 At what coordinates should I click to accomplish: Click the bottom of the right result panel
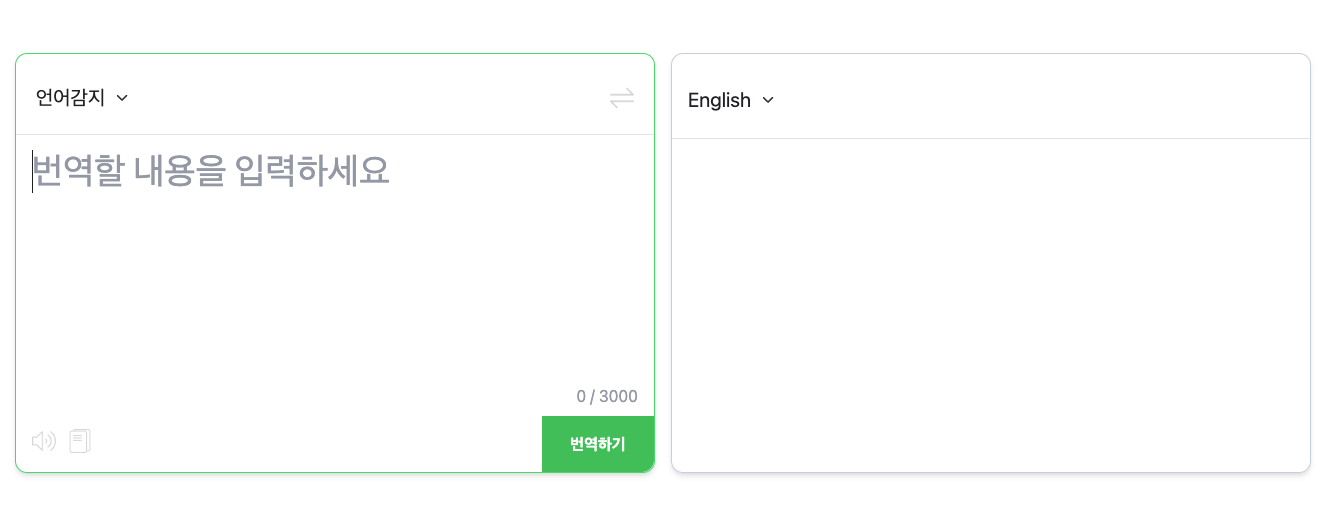[991, 450]
